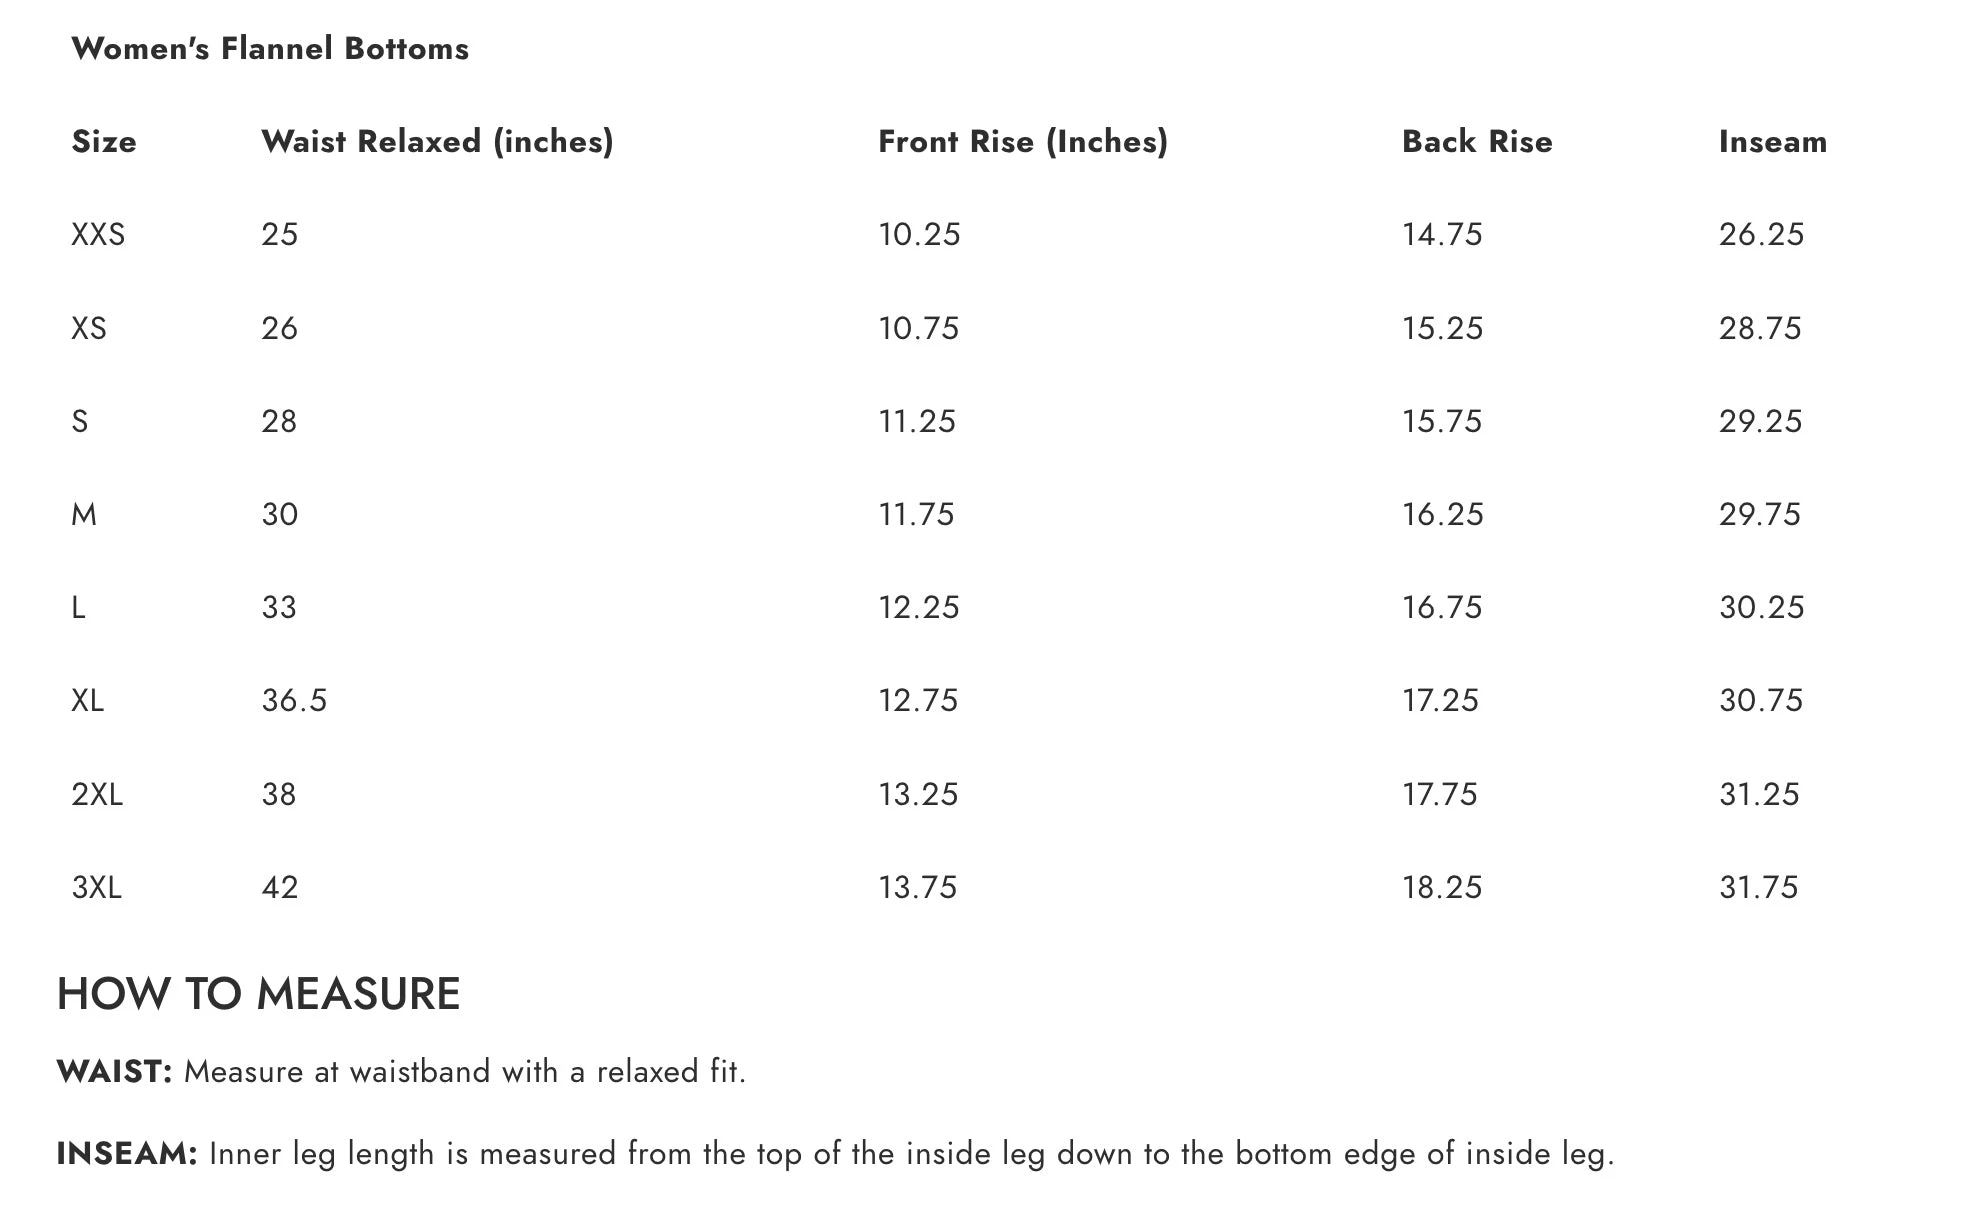Click the HOW TO MEASURE heading
Screen dimensions: 1982x1229
[x=258, y=994]
